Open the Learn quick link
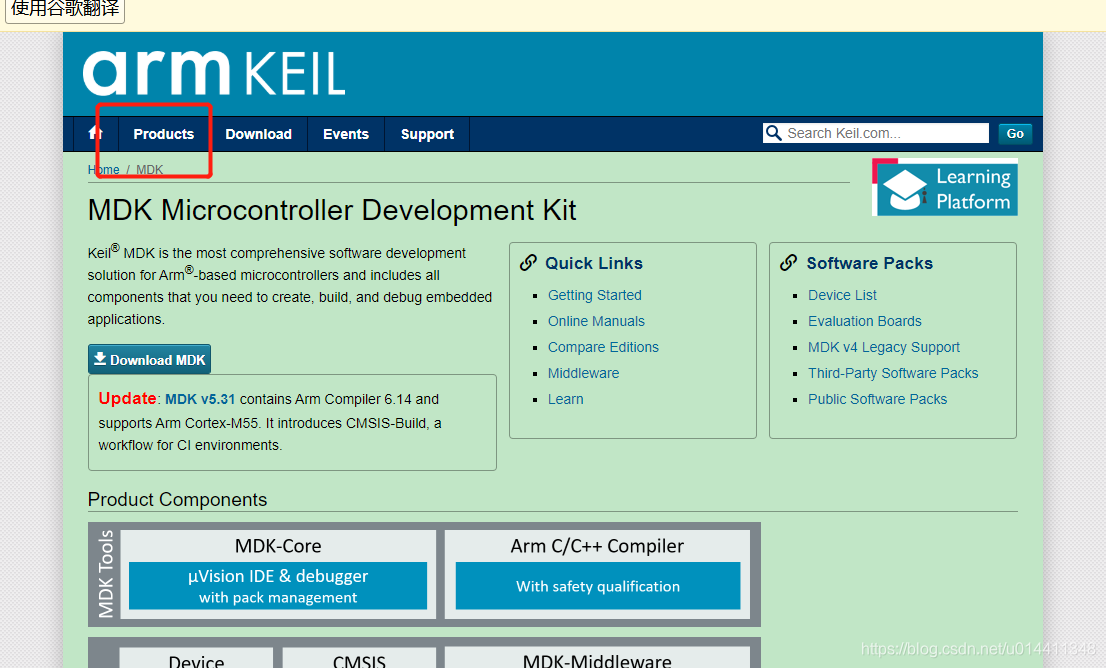This screenshot has height=668, width=1106. click(x=566, y=399)
